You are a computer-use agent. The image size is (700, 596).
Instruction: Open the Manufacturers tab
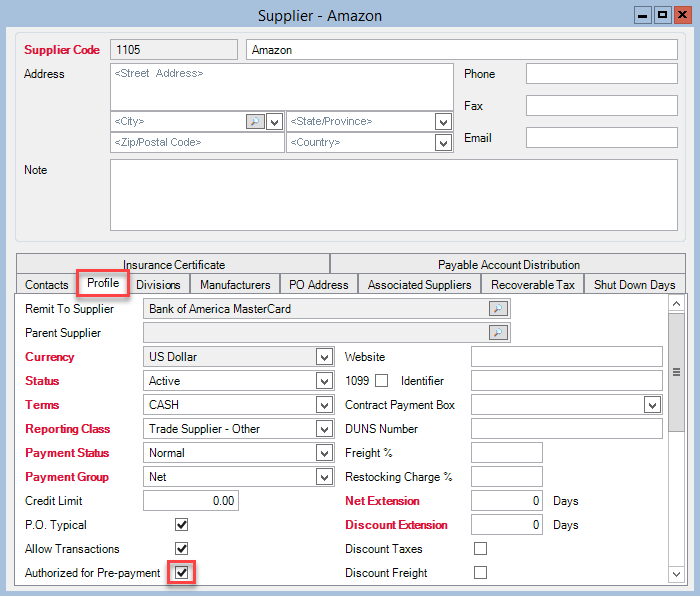point(235,285)
